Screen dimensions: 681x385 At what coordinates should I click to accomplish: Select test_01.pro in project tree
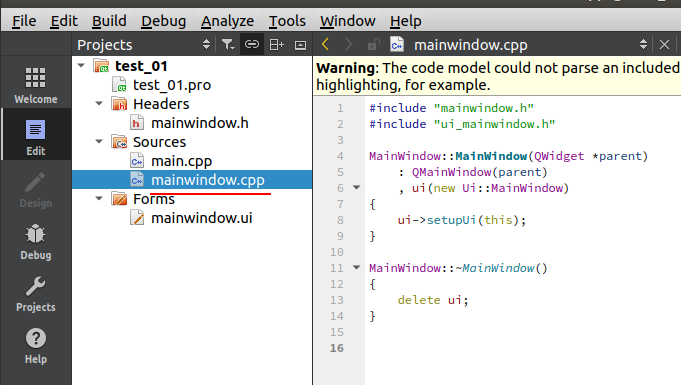pyautogui.click(x=172, y=85)
